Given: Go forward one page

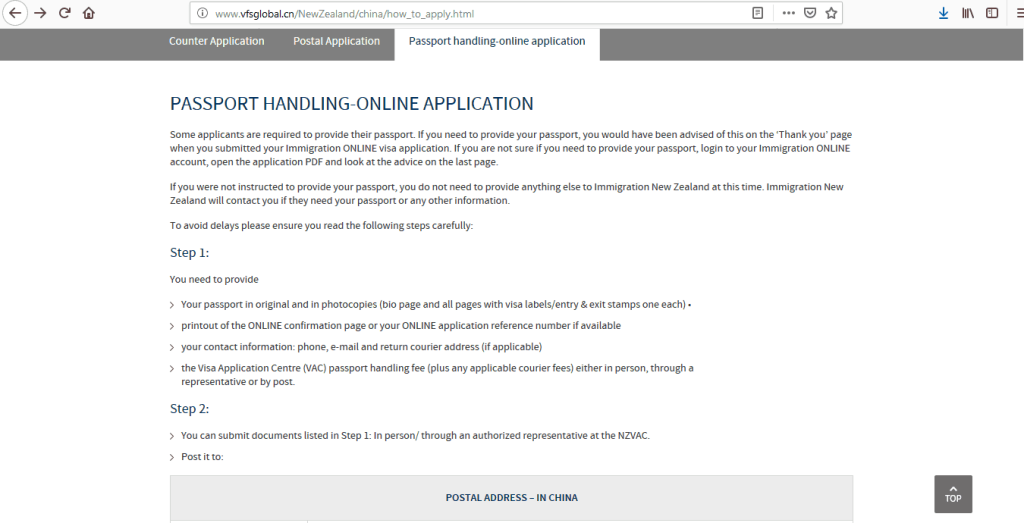Looking at the screenshot, I should coord(40,13).
